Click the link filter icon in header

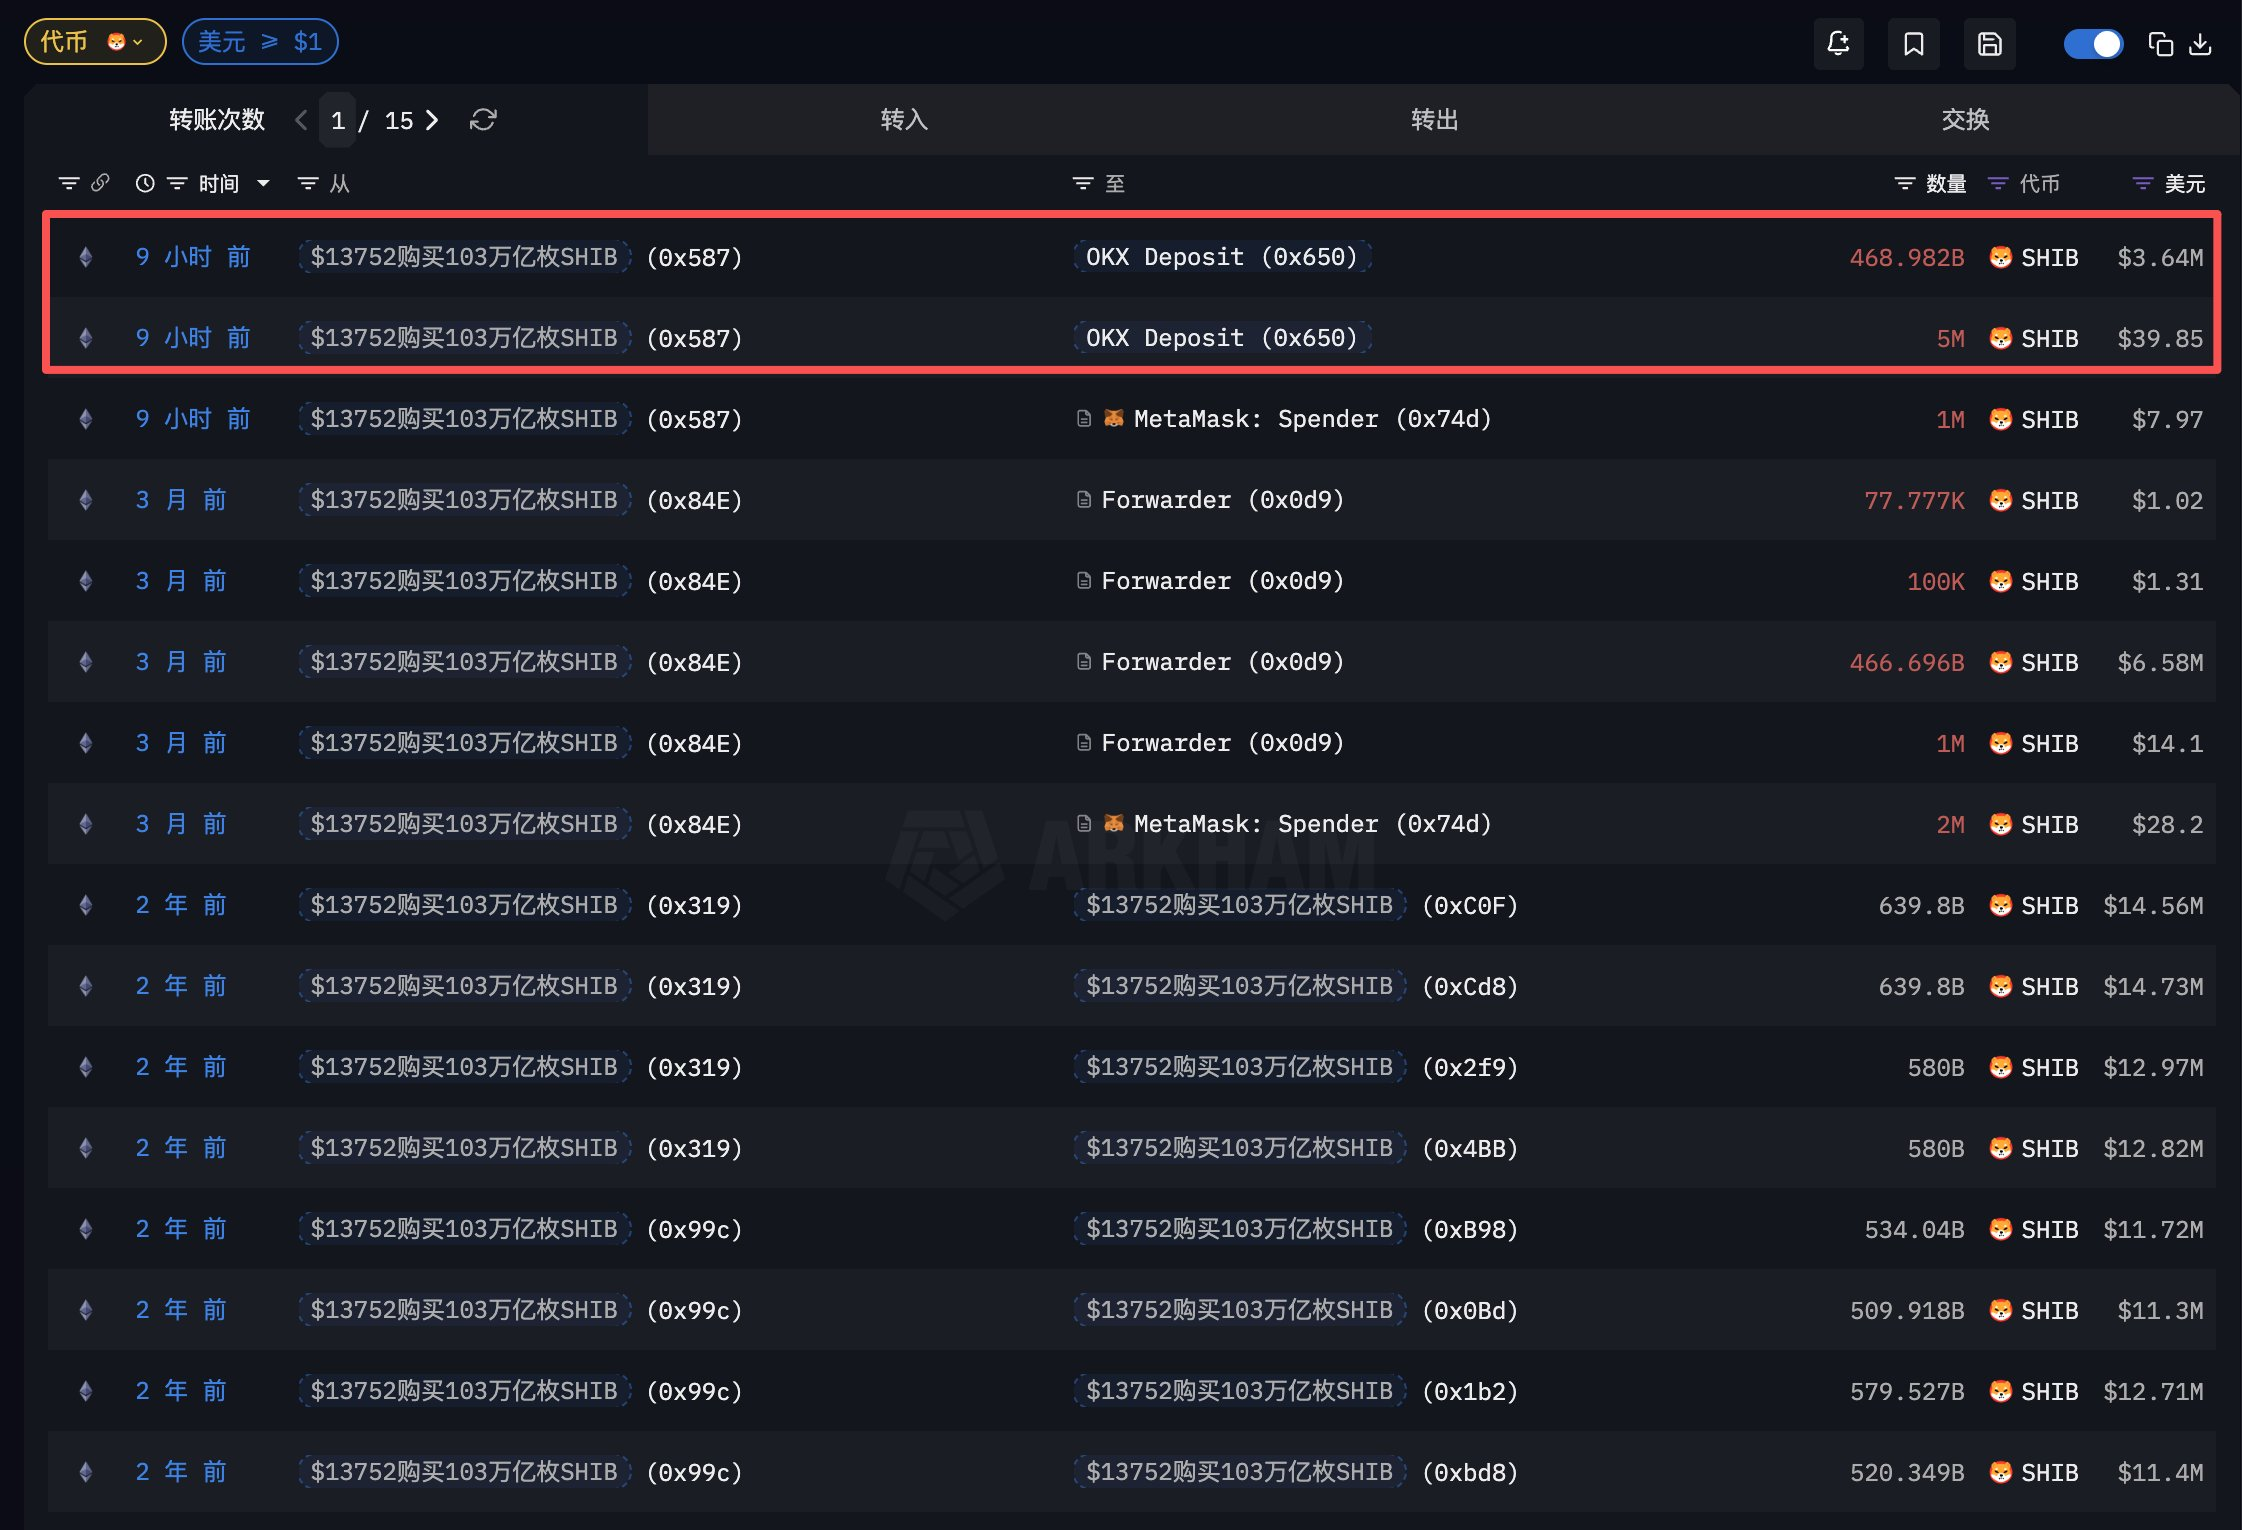click(x=100, y=183)
